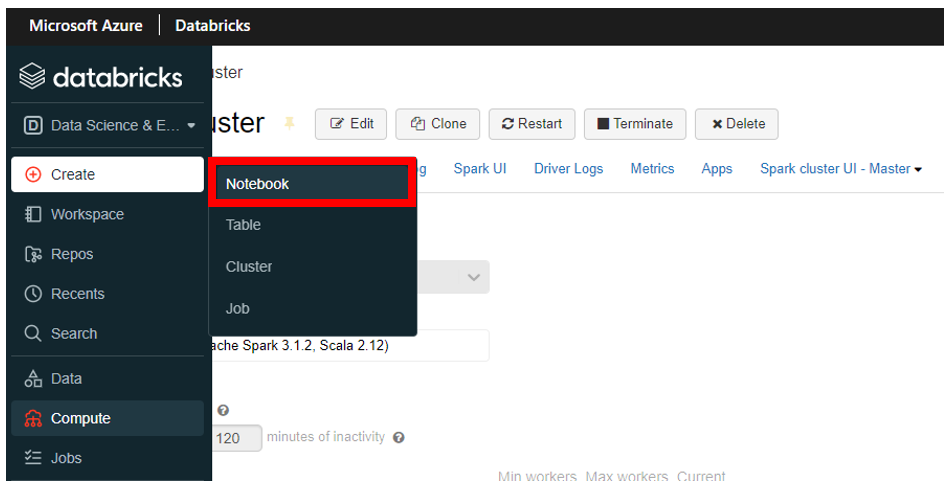The width and height of the screenshot is (950, 486).
Task: Open Recents in the sidebar
Action: pyautogui.click(x=107, y=294)
